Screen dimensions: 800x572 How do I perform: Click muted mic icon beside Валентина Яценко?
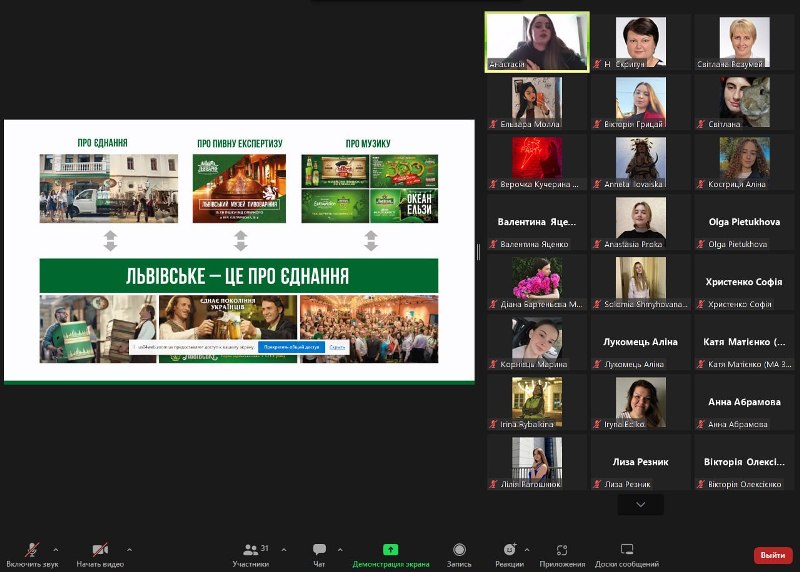pos(493,244)
